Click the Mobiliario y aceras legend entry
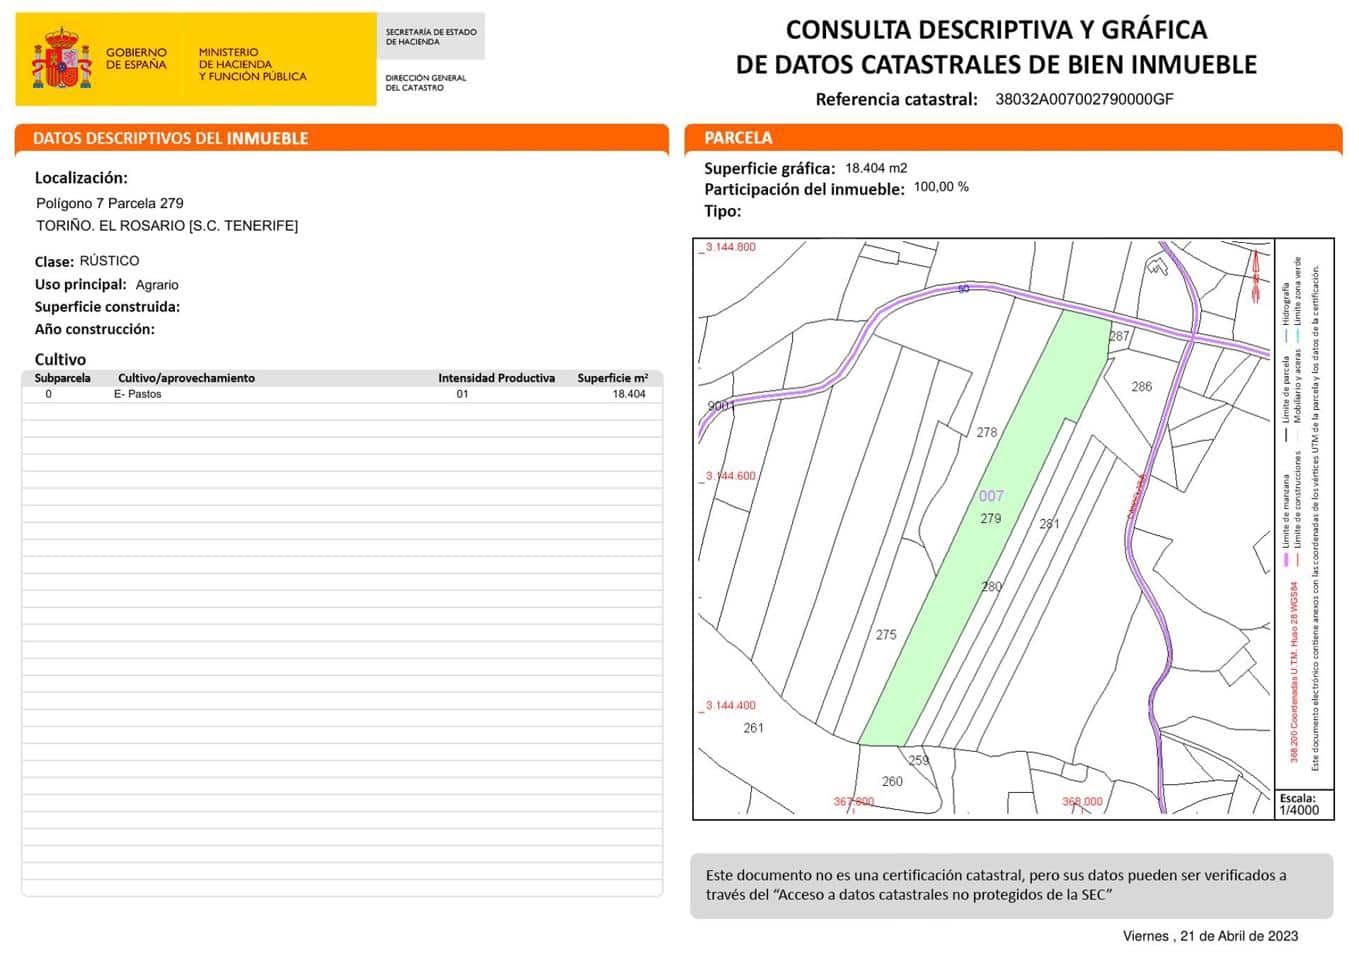Screen dimensions: 1359x960 coord(1297,390)
